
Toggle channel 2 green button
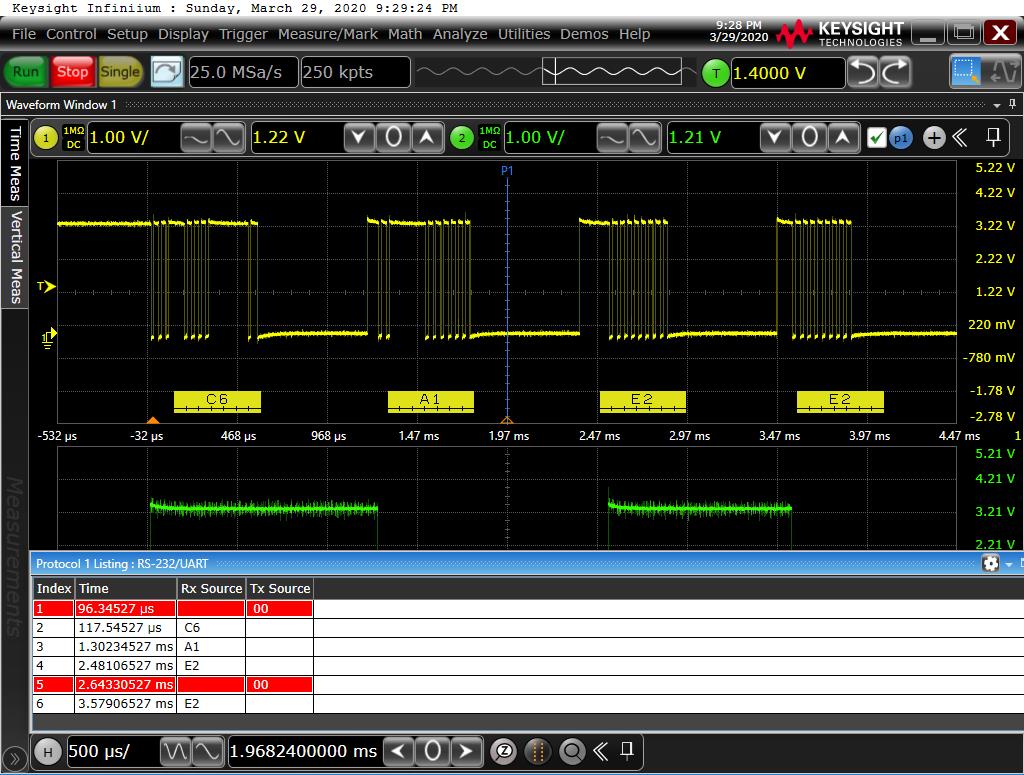click(461, 138)
